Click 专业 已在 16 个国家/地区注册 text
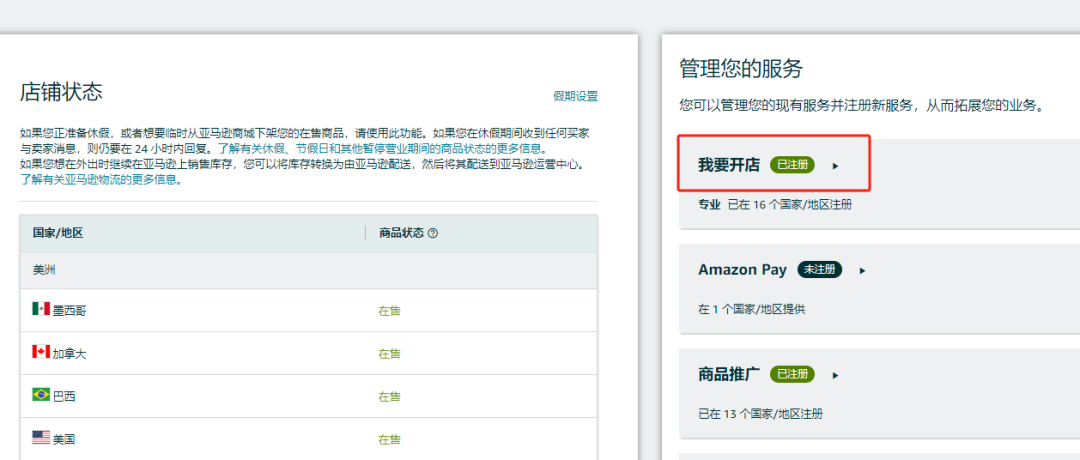The width and height of the screenshot is (1080, 460). pyautogui.click(x=775, y=205)
